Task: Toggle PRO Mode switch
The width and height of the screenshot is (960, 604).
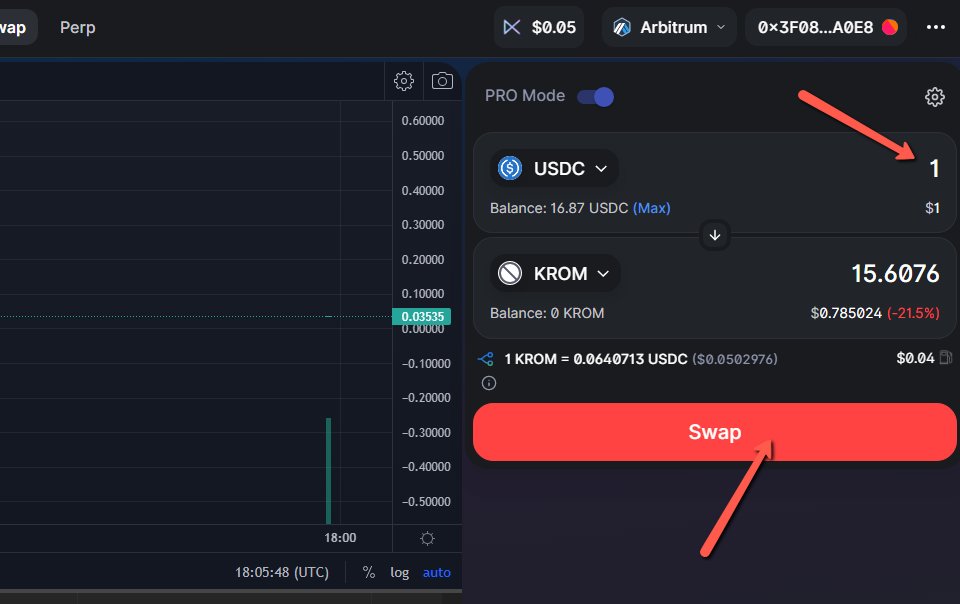Action: point(596,97)
